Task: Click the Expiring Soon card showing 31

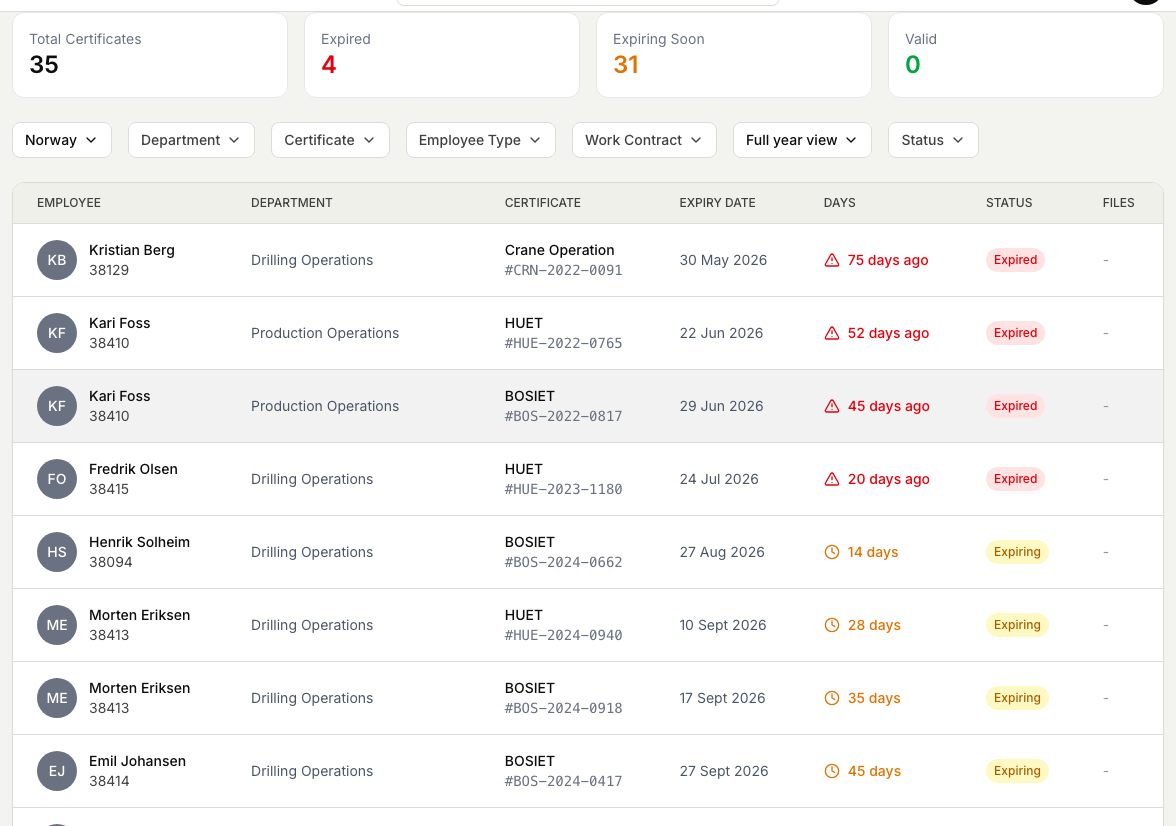Action: [734, 55]
